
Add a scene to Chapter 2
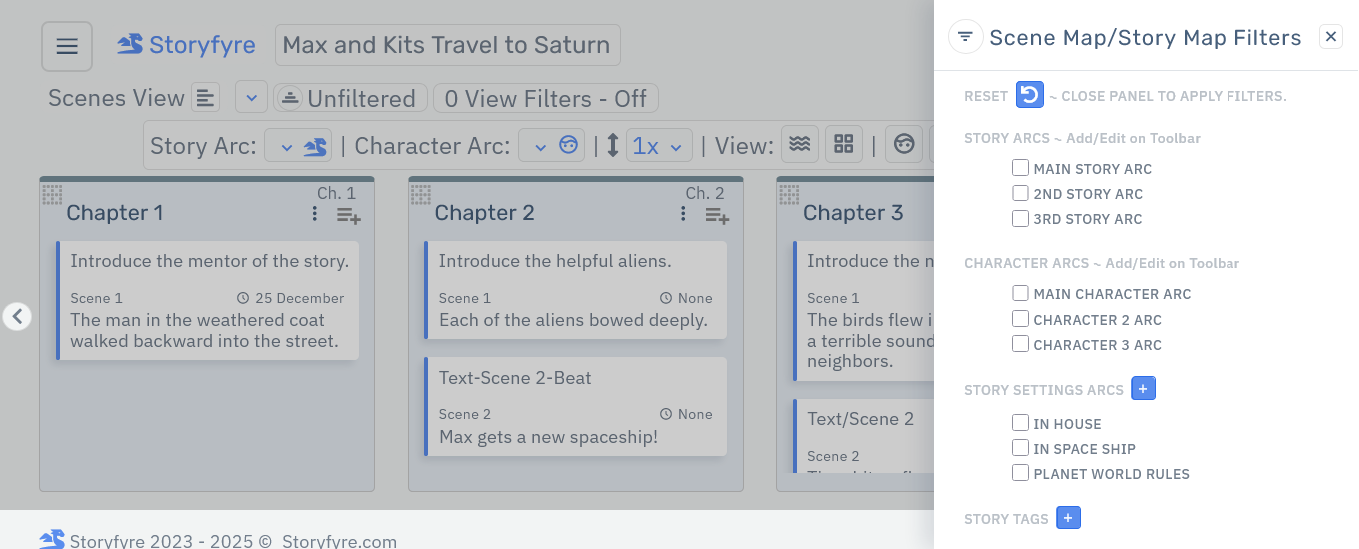pos(717,214)
